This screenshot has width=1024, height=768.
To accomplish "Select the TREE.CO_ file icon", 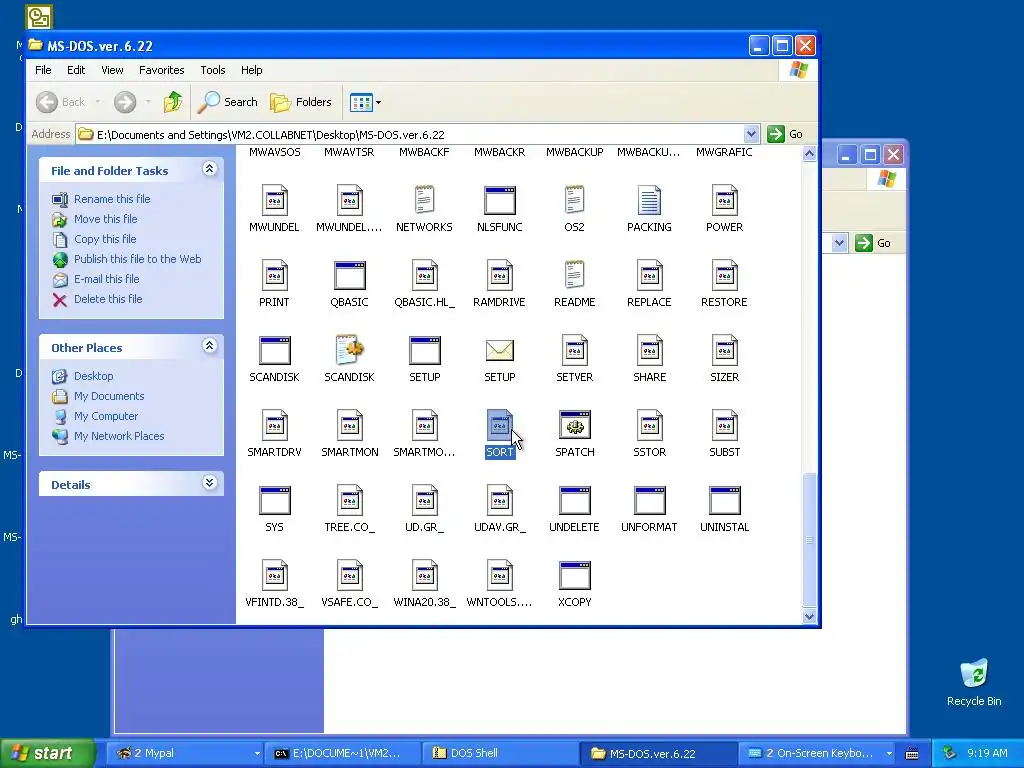I will [349, 501].
